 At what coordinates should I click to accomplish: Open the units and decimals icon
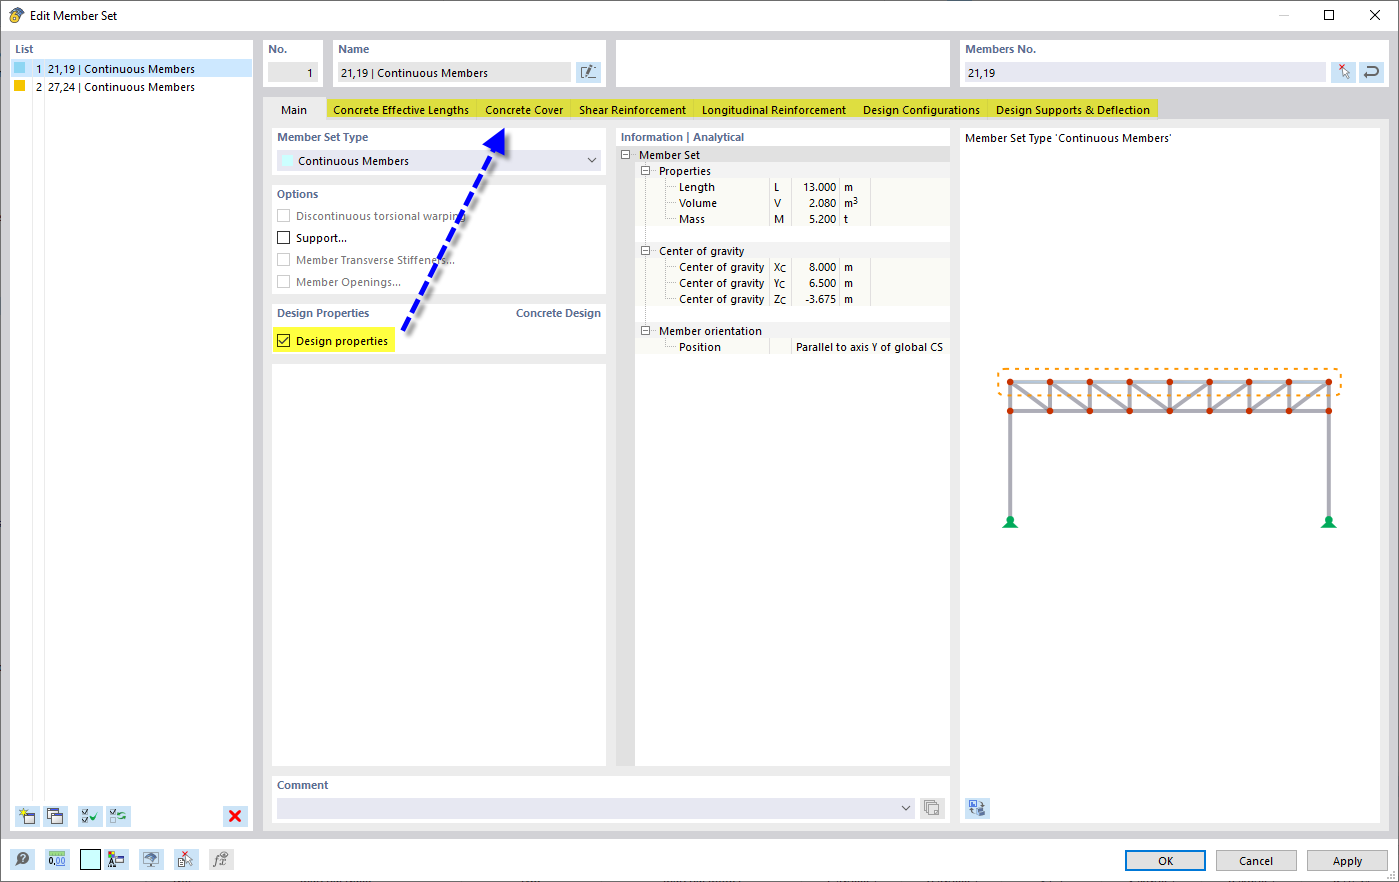click(57, 859)
